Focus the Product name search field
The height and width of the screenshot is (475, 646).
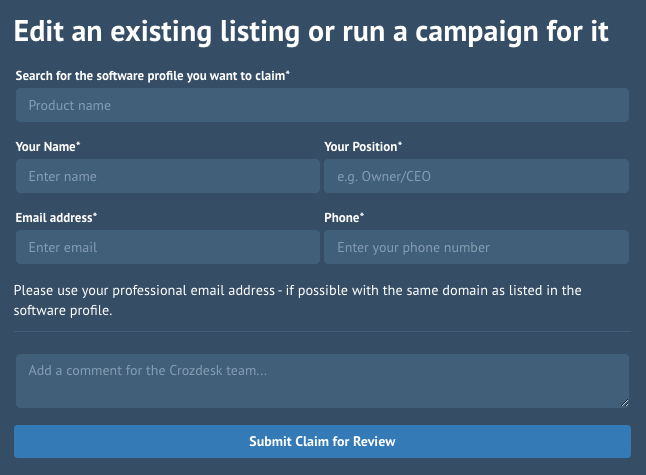pyautogui.click(x=322, y=105)
